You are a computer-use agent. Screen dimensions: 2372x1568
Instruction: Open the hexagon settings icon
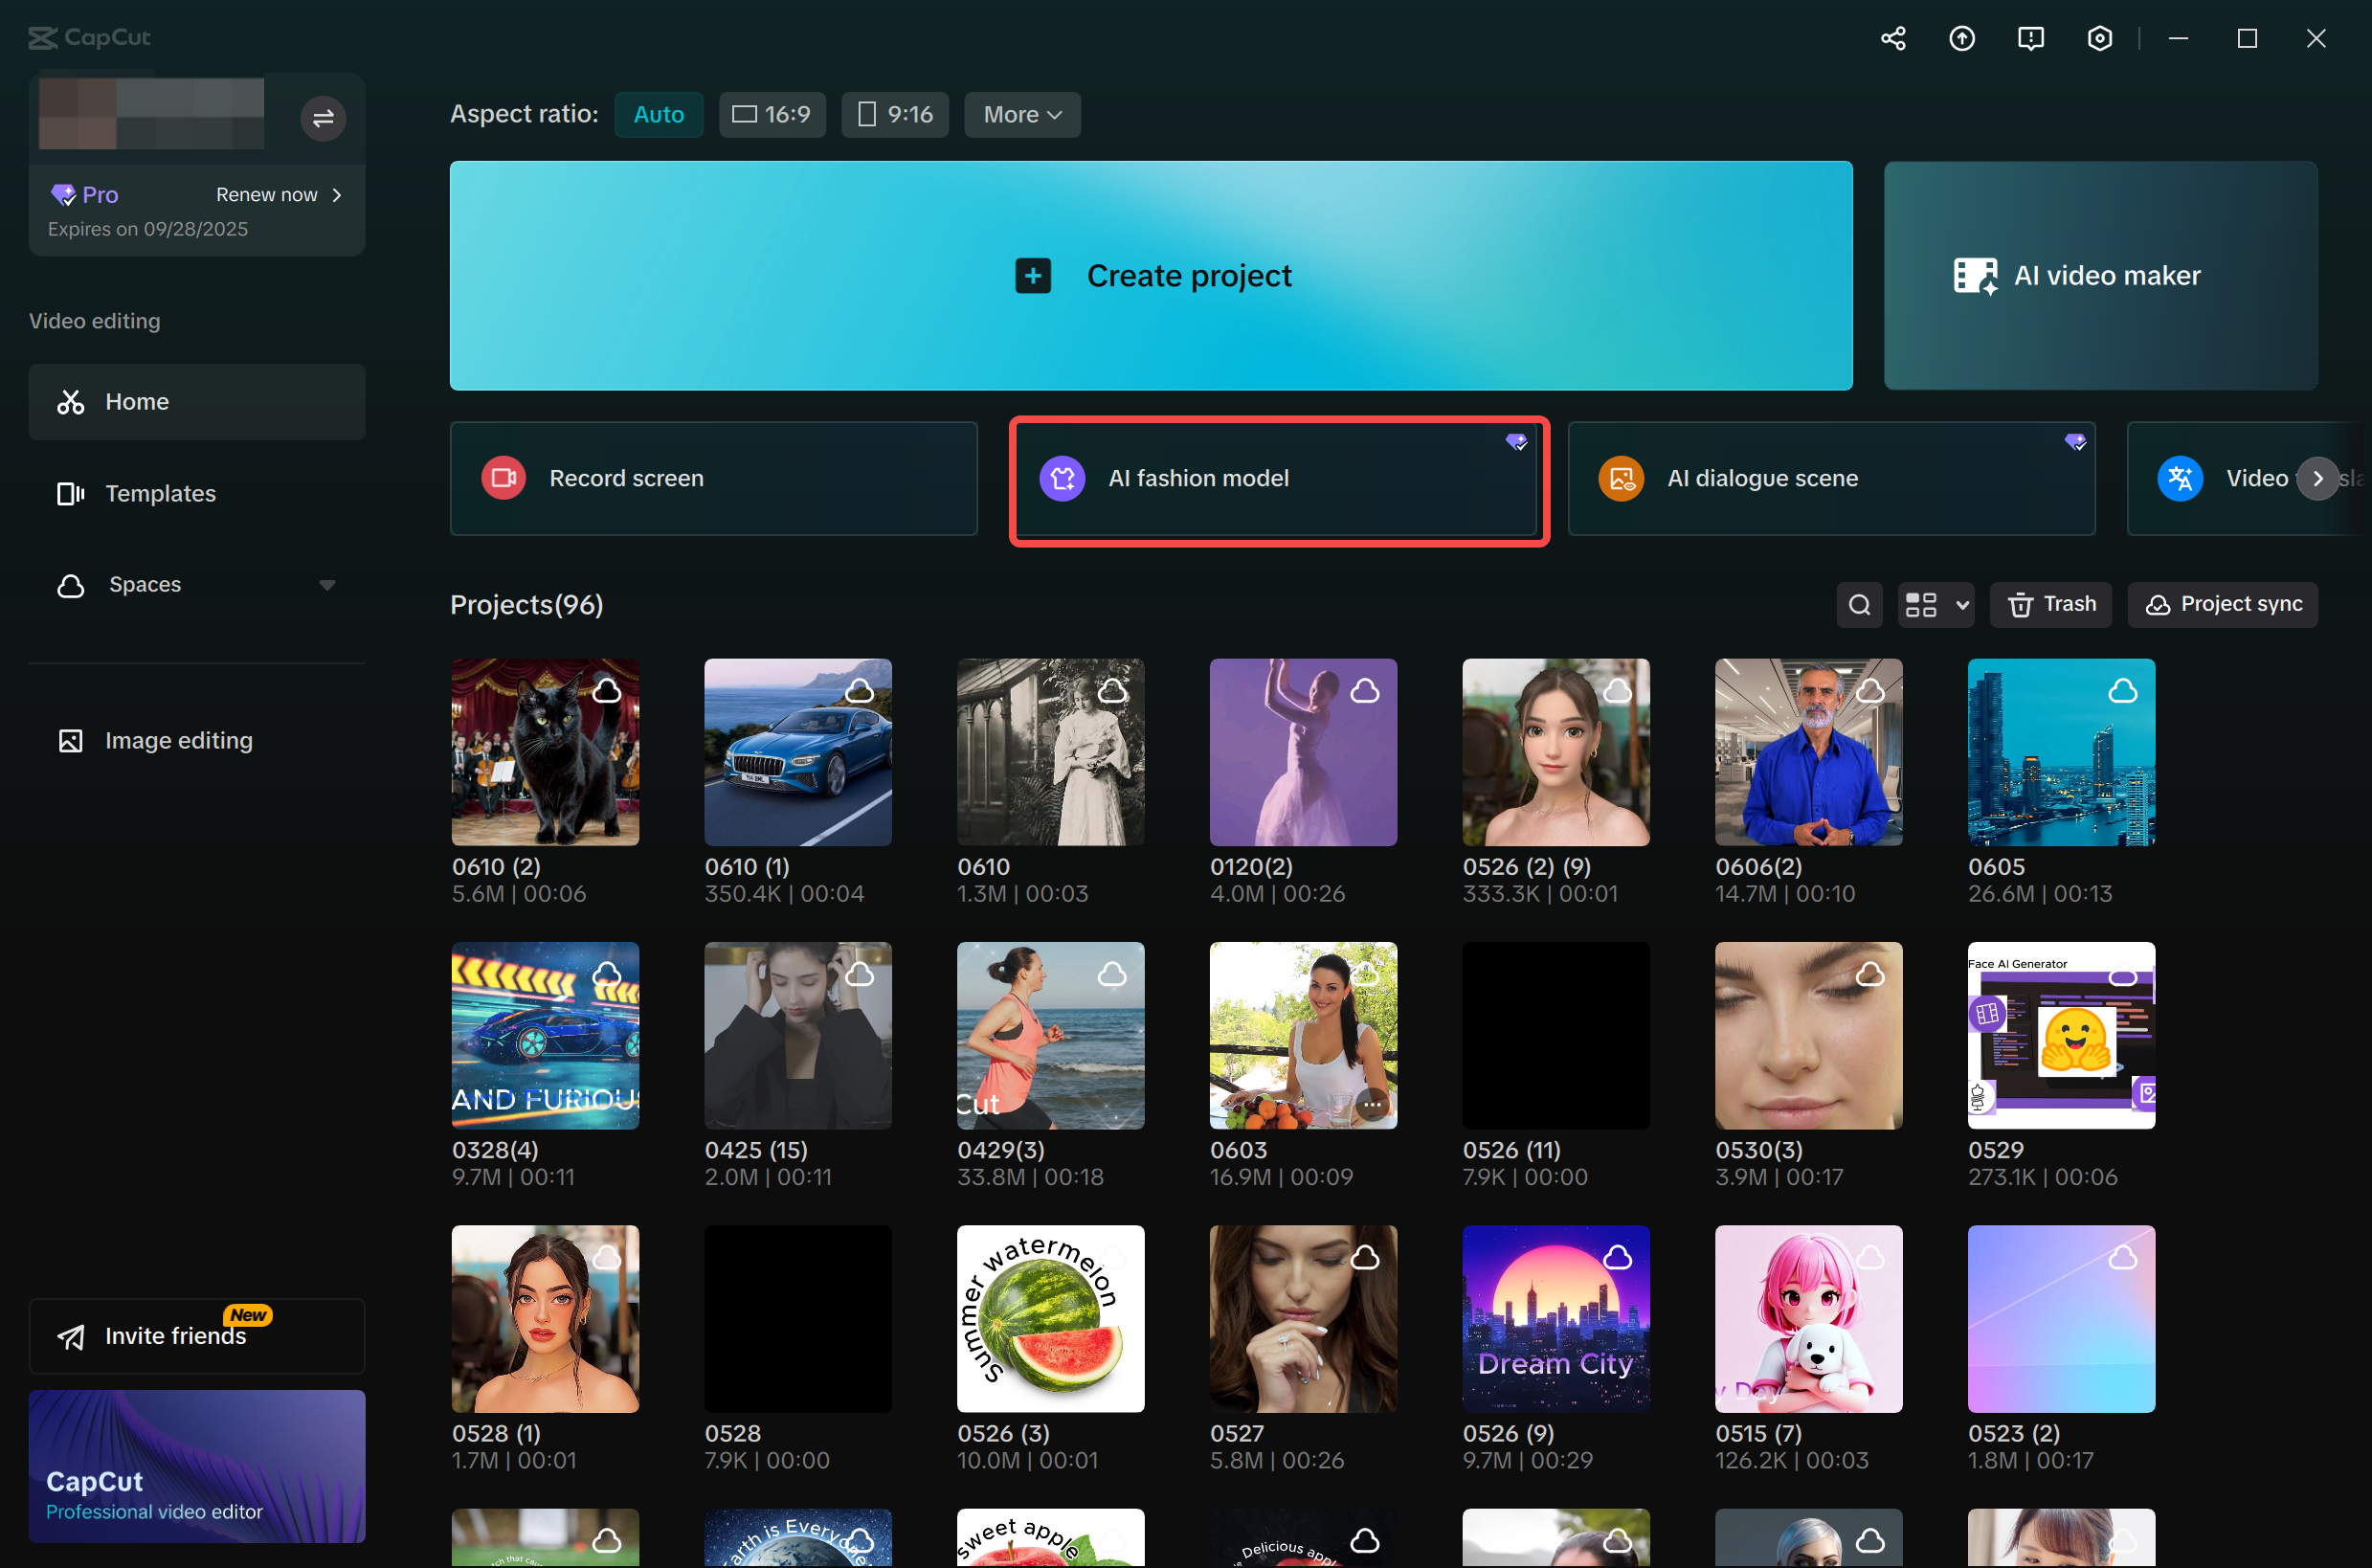pos(2099,38)
